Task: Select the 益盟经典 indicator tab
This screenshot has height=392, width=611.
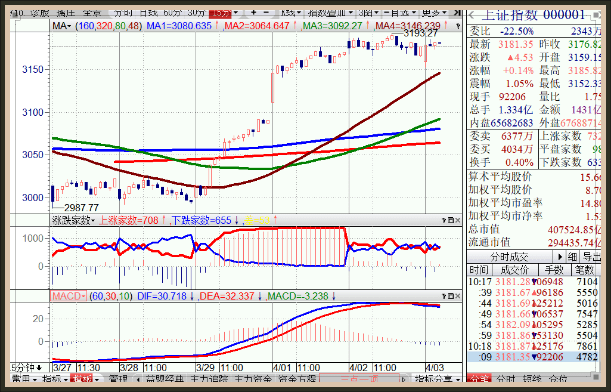Action: 164,379
